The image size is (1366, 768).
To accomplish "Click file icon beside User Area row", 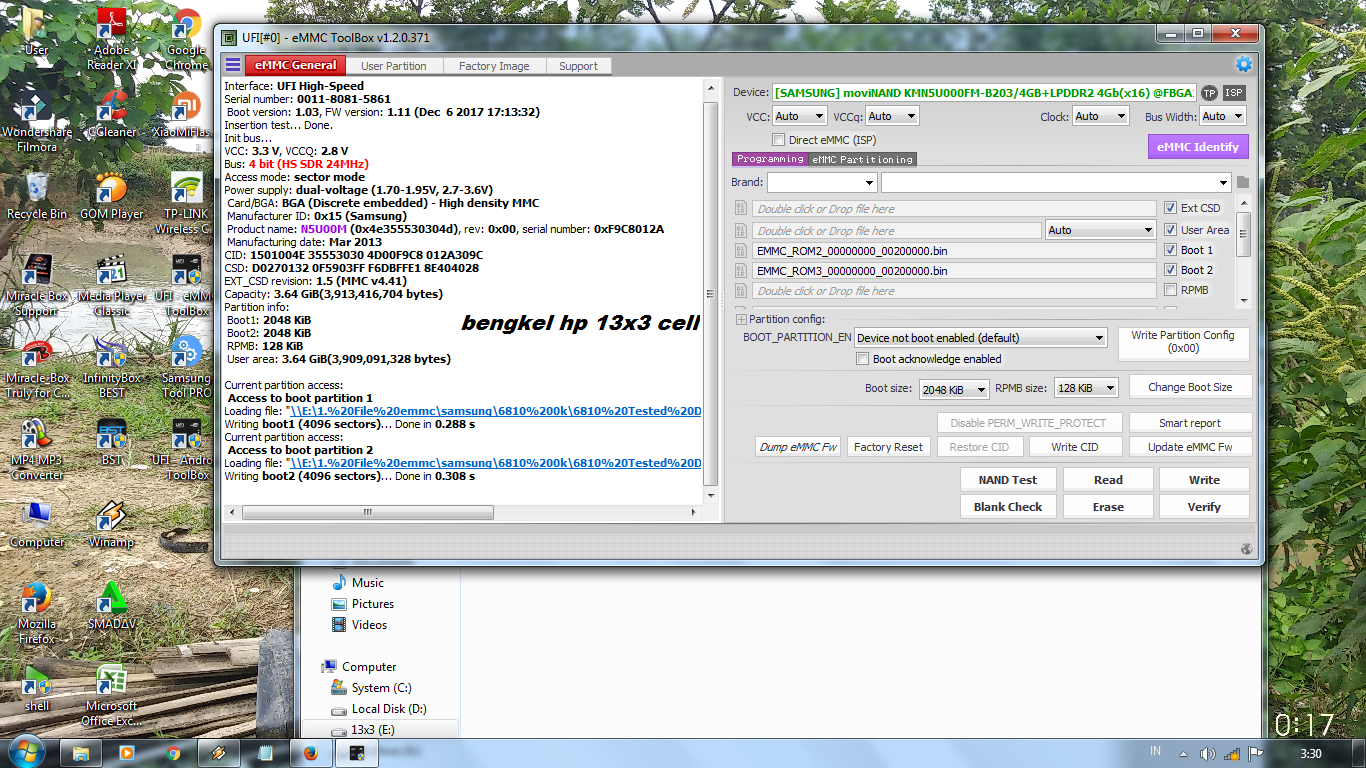I will click(741, 230).
